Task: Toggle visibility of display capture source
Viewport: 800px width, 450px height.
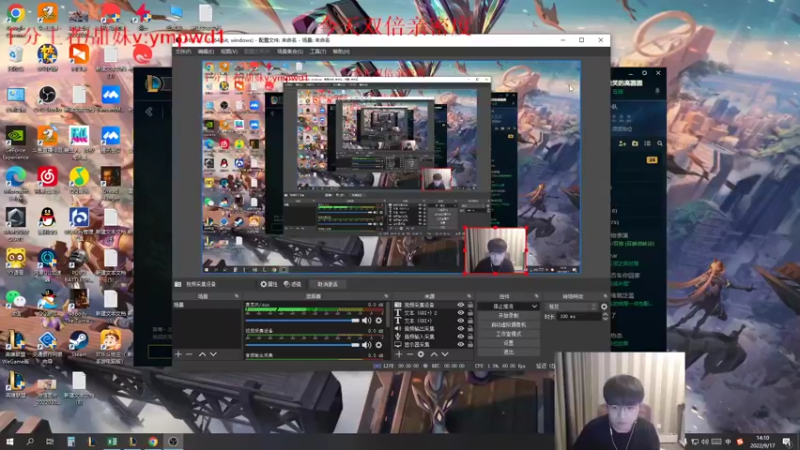Action: [x=461, y=344]
